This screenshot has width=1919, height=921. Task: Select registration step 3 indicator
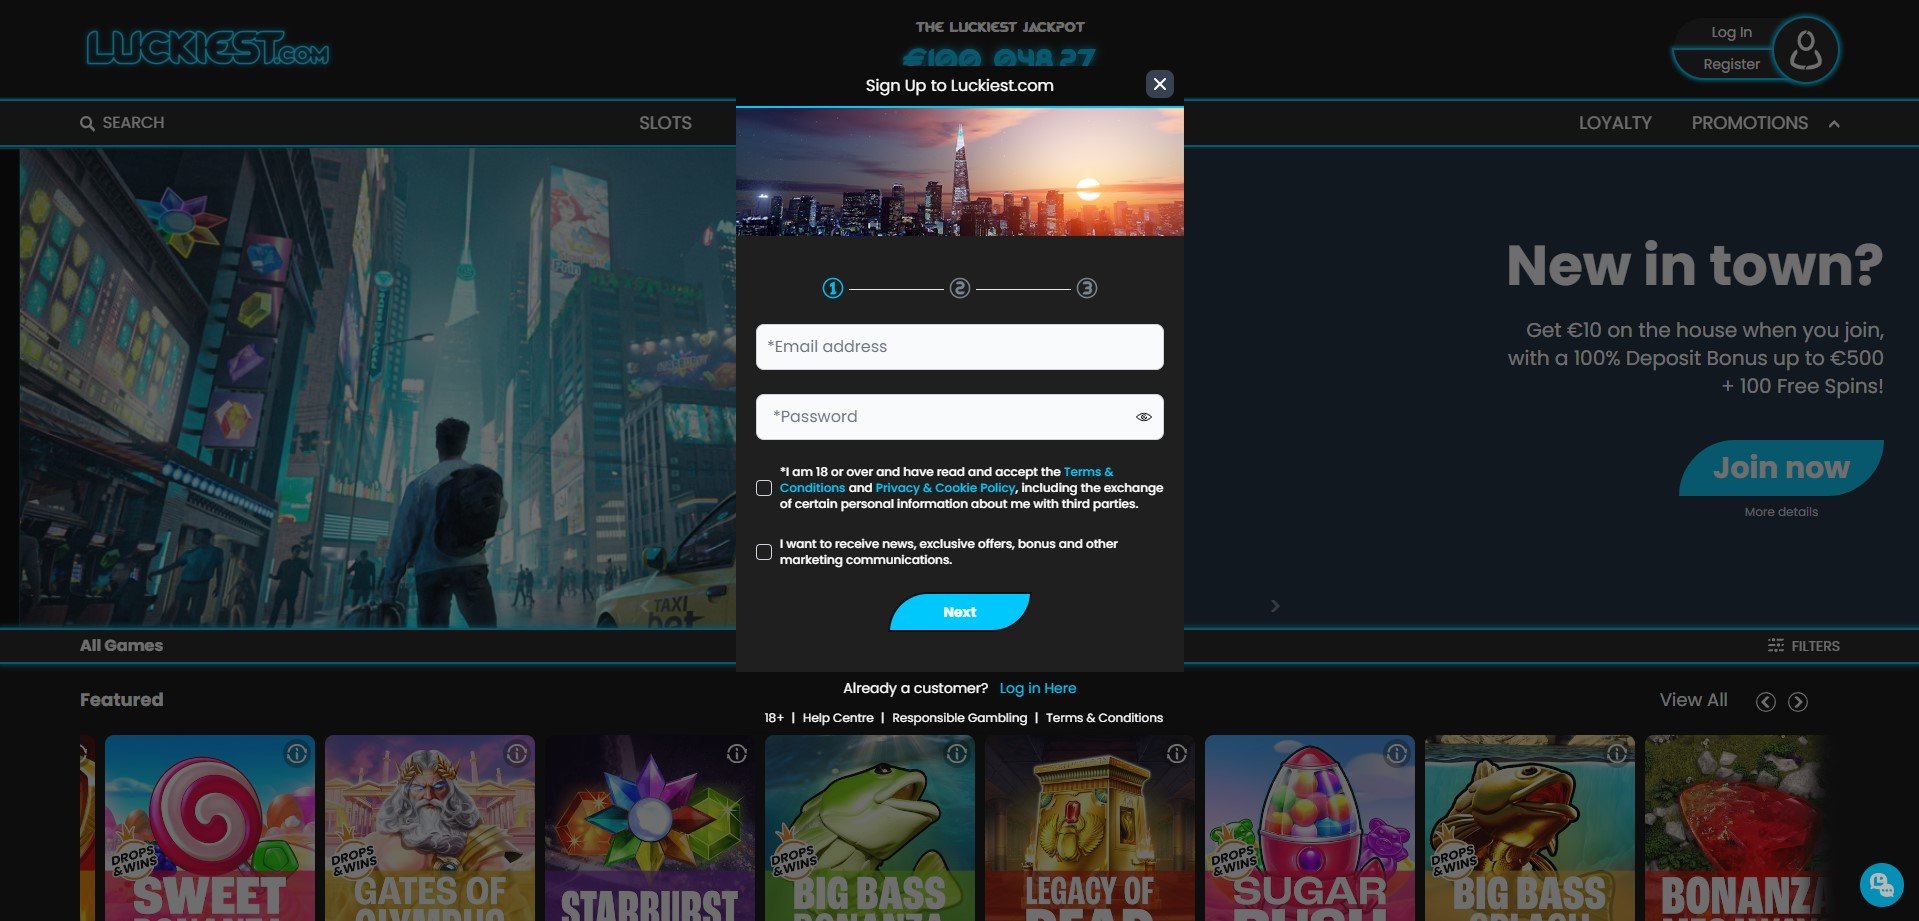pyautogui.click(x=1086, y=288)
